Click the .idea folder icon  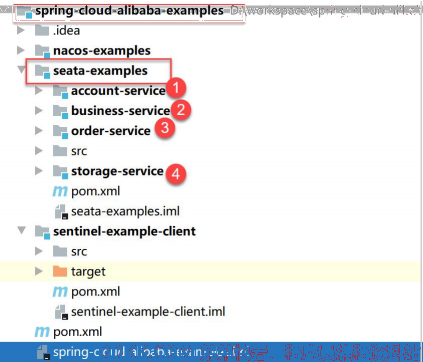(x=42, y=31)
